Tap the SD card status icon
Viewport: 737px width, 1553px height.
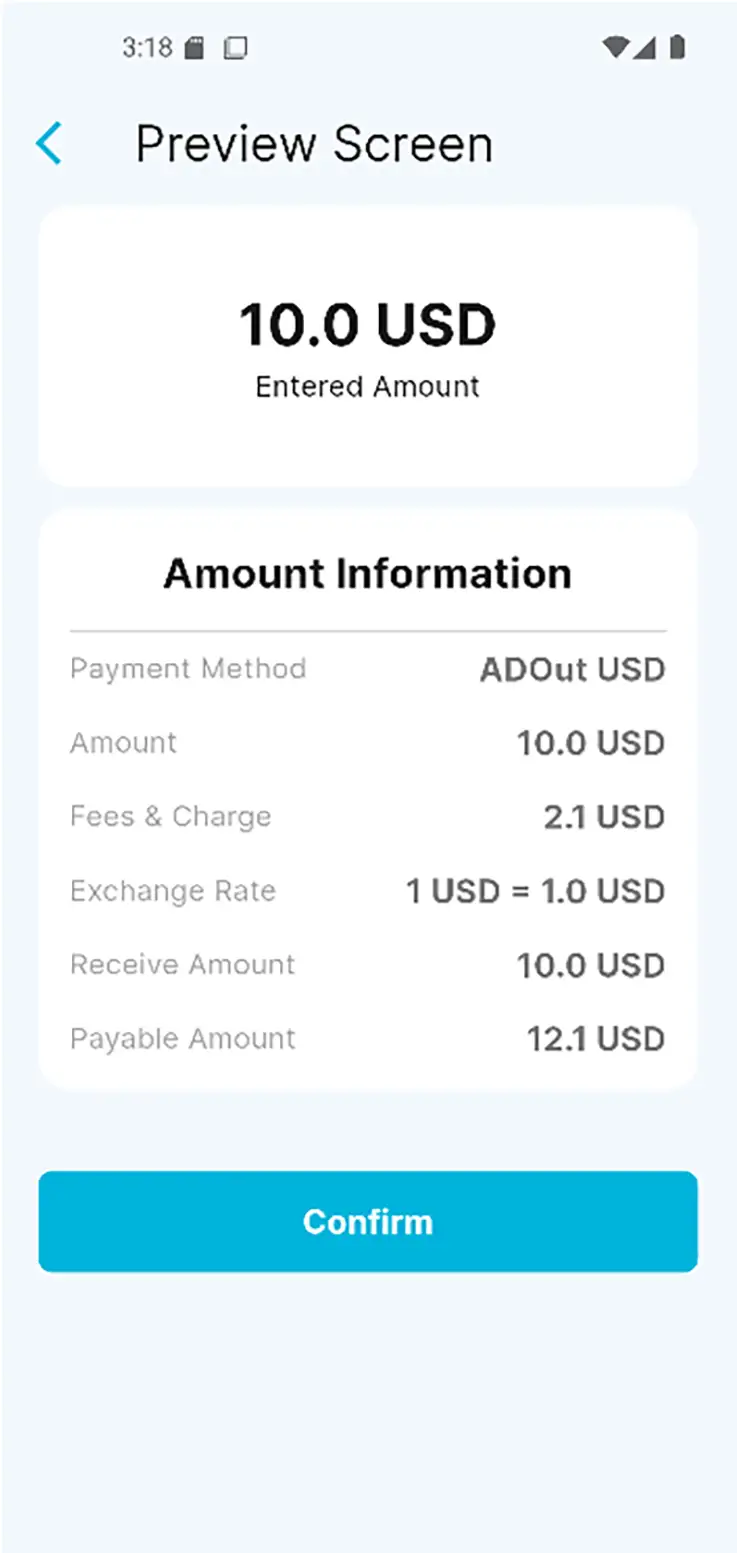click(x=195, y=48)
